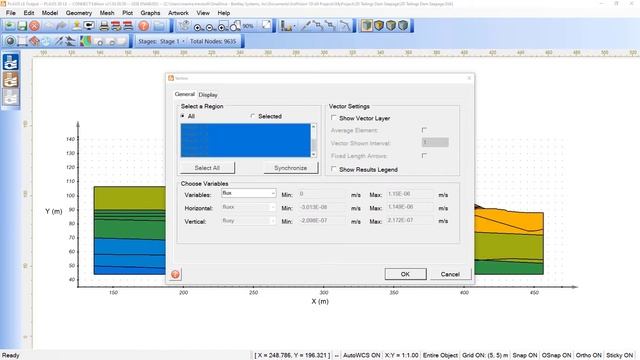Viewport: 640px width, 360px height.
Task: Click the flux Max value field
Action: point(410,194)
